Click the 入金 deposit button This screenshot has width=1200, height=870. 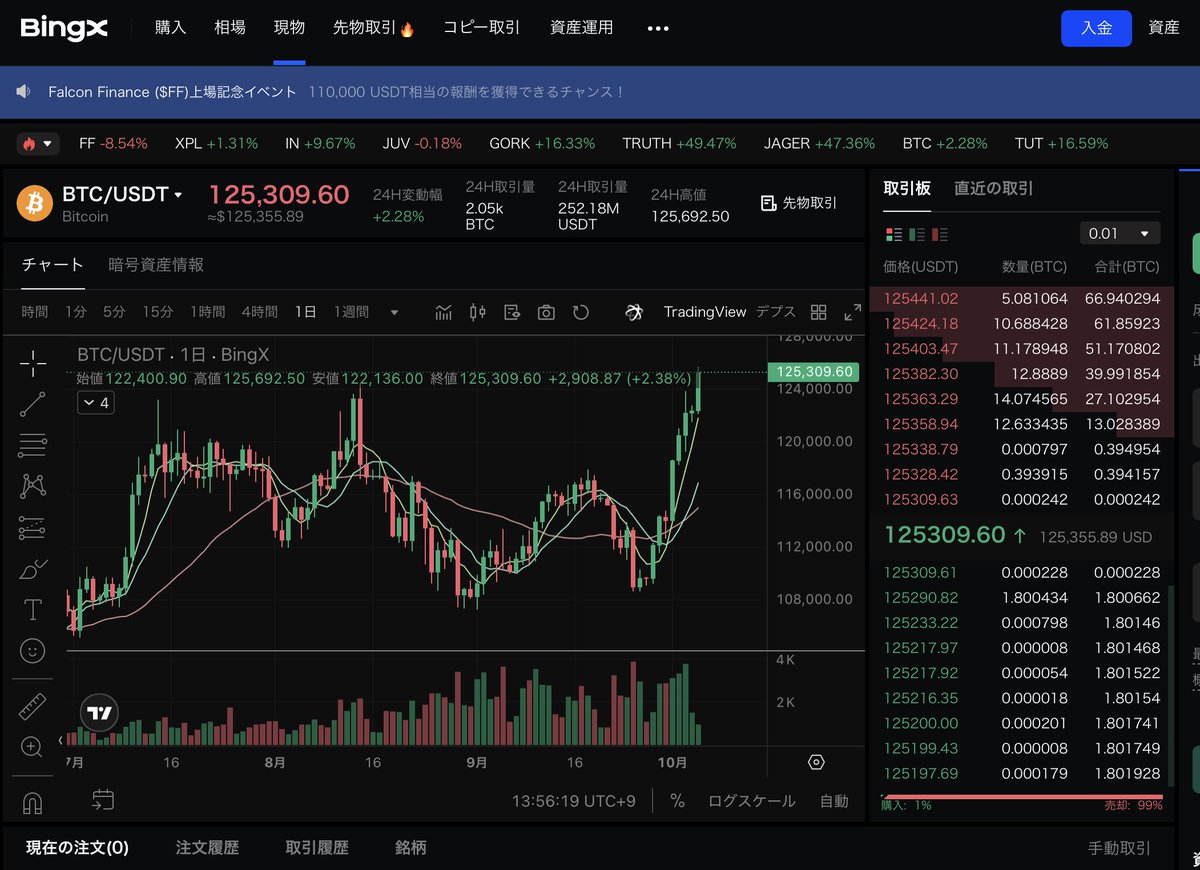point(1096,28)
